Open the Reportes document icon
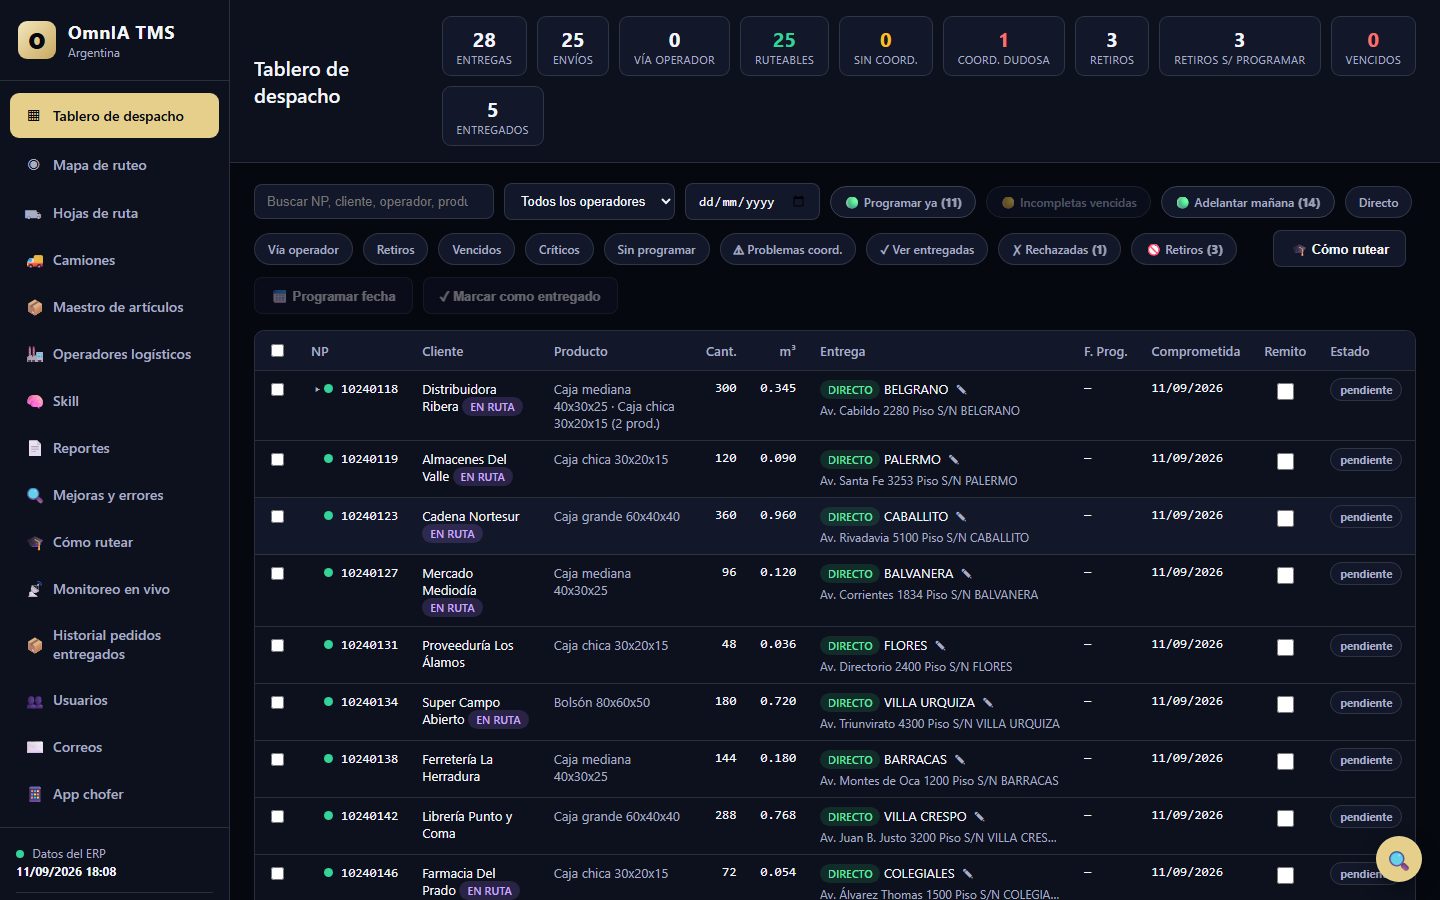Screen dimensions: 1440x900 coord(34,448)
